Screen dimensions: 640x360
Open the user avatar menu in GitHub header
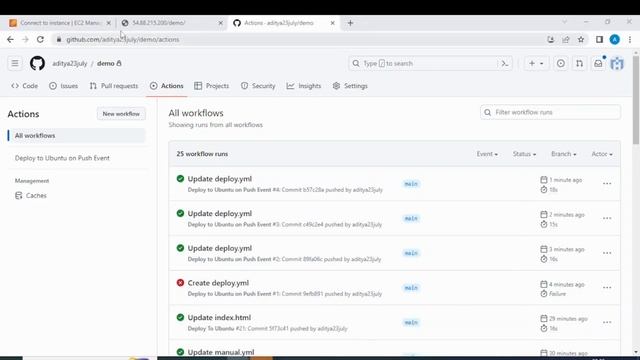click(x=617, y=63)
